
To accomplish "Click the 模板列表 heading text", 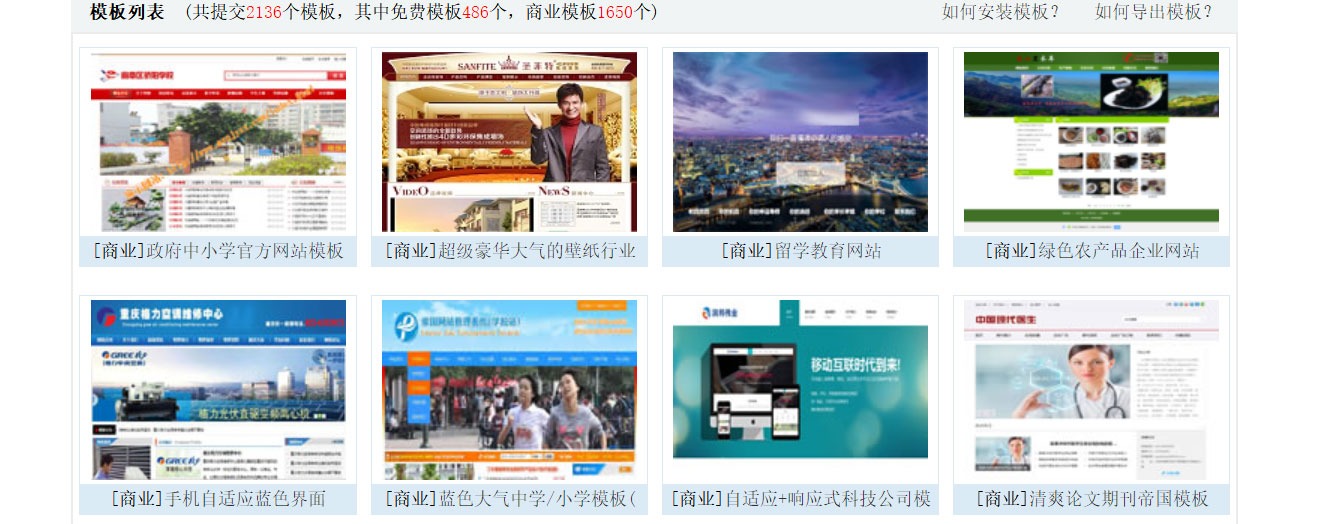I will (127, 12).
